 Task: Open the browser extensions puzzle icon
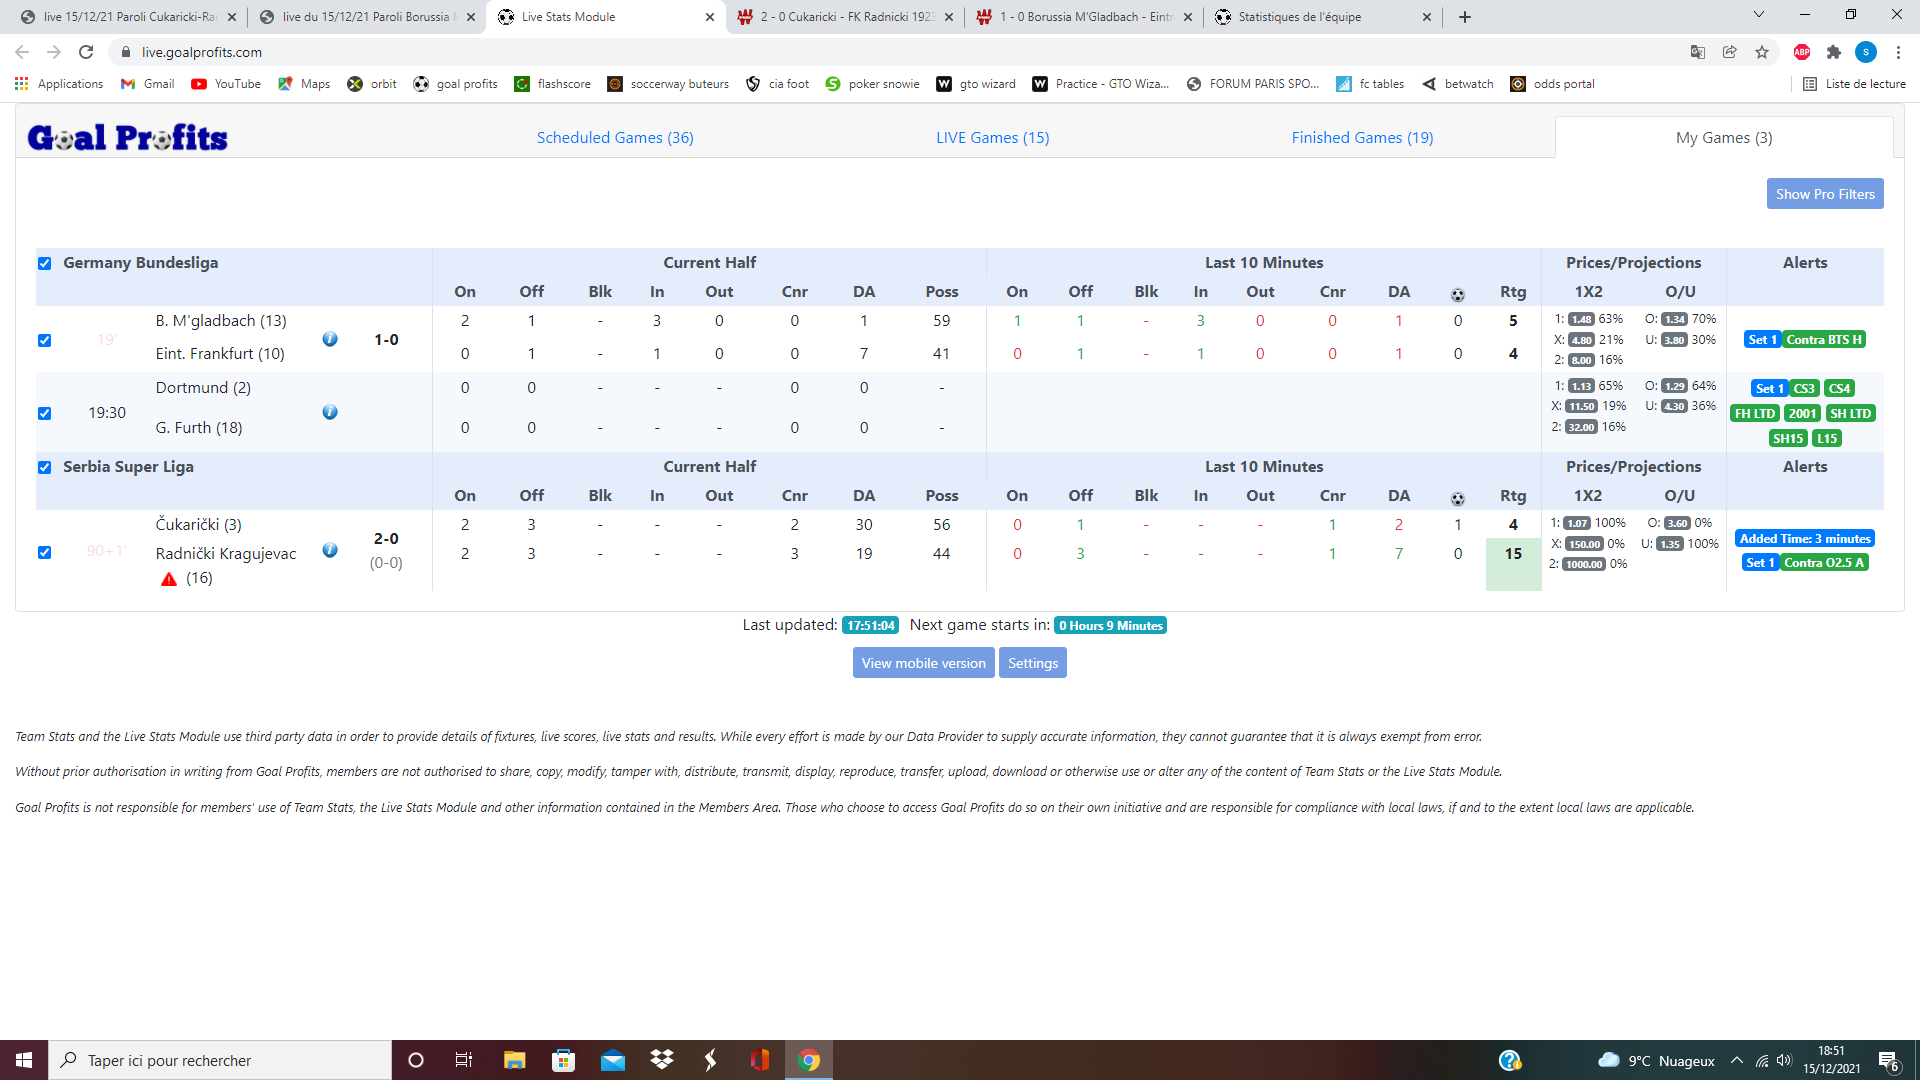[1834, 52]
